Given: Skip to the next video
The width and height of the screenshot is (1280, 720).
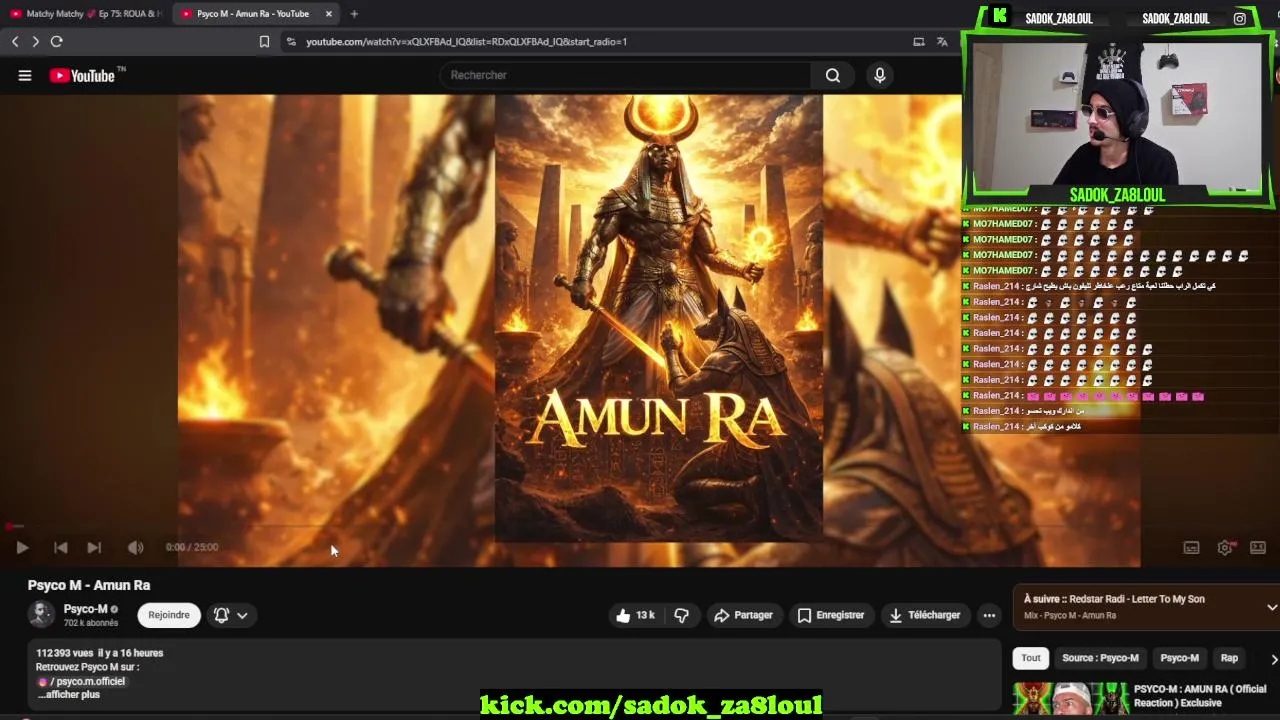Looking at the screenshot, I should point(94,547).
